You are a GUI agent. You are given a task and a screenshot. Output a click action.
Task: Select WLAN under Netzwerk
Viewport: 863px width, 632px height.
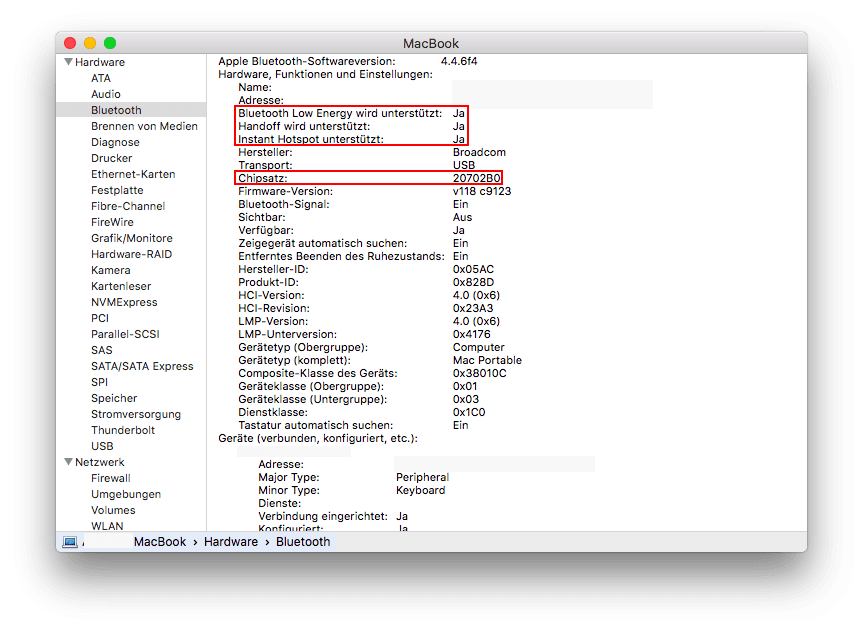tap(107, 526)
